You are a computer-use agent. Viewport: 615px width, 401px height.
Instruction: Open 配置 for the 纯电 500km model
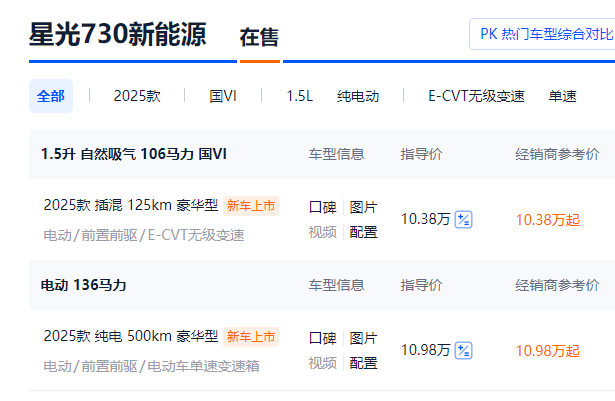363,362
